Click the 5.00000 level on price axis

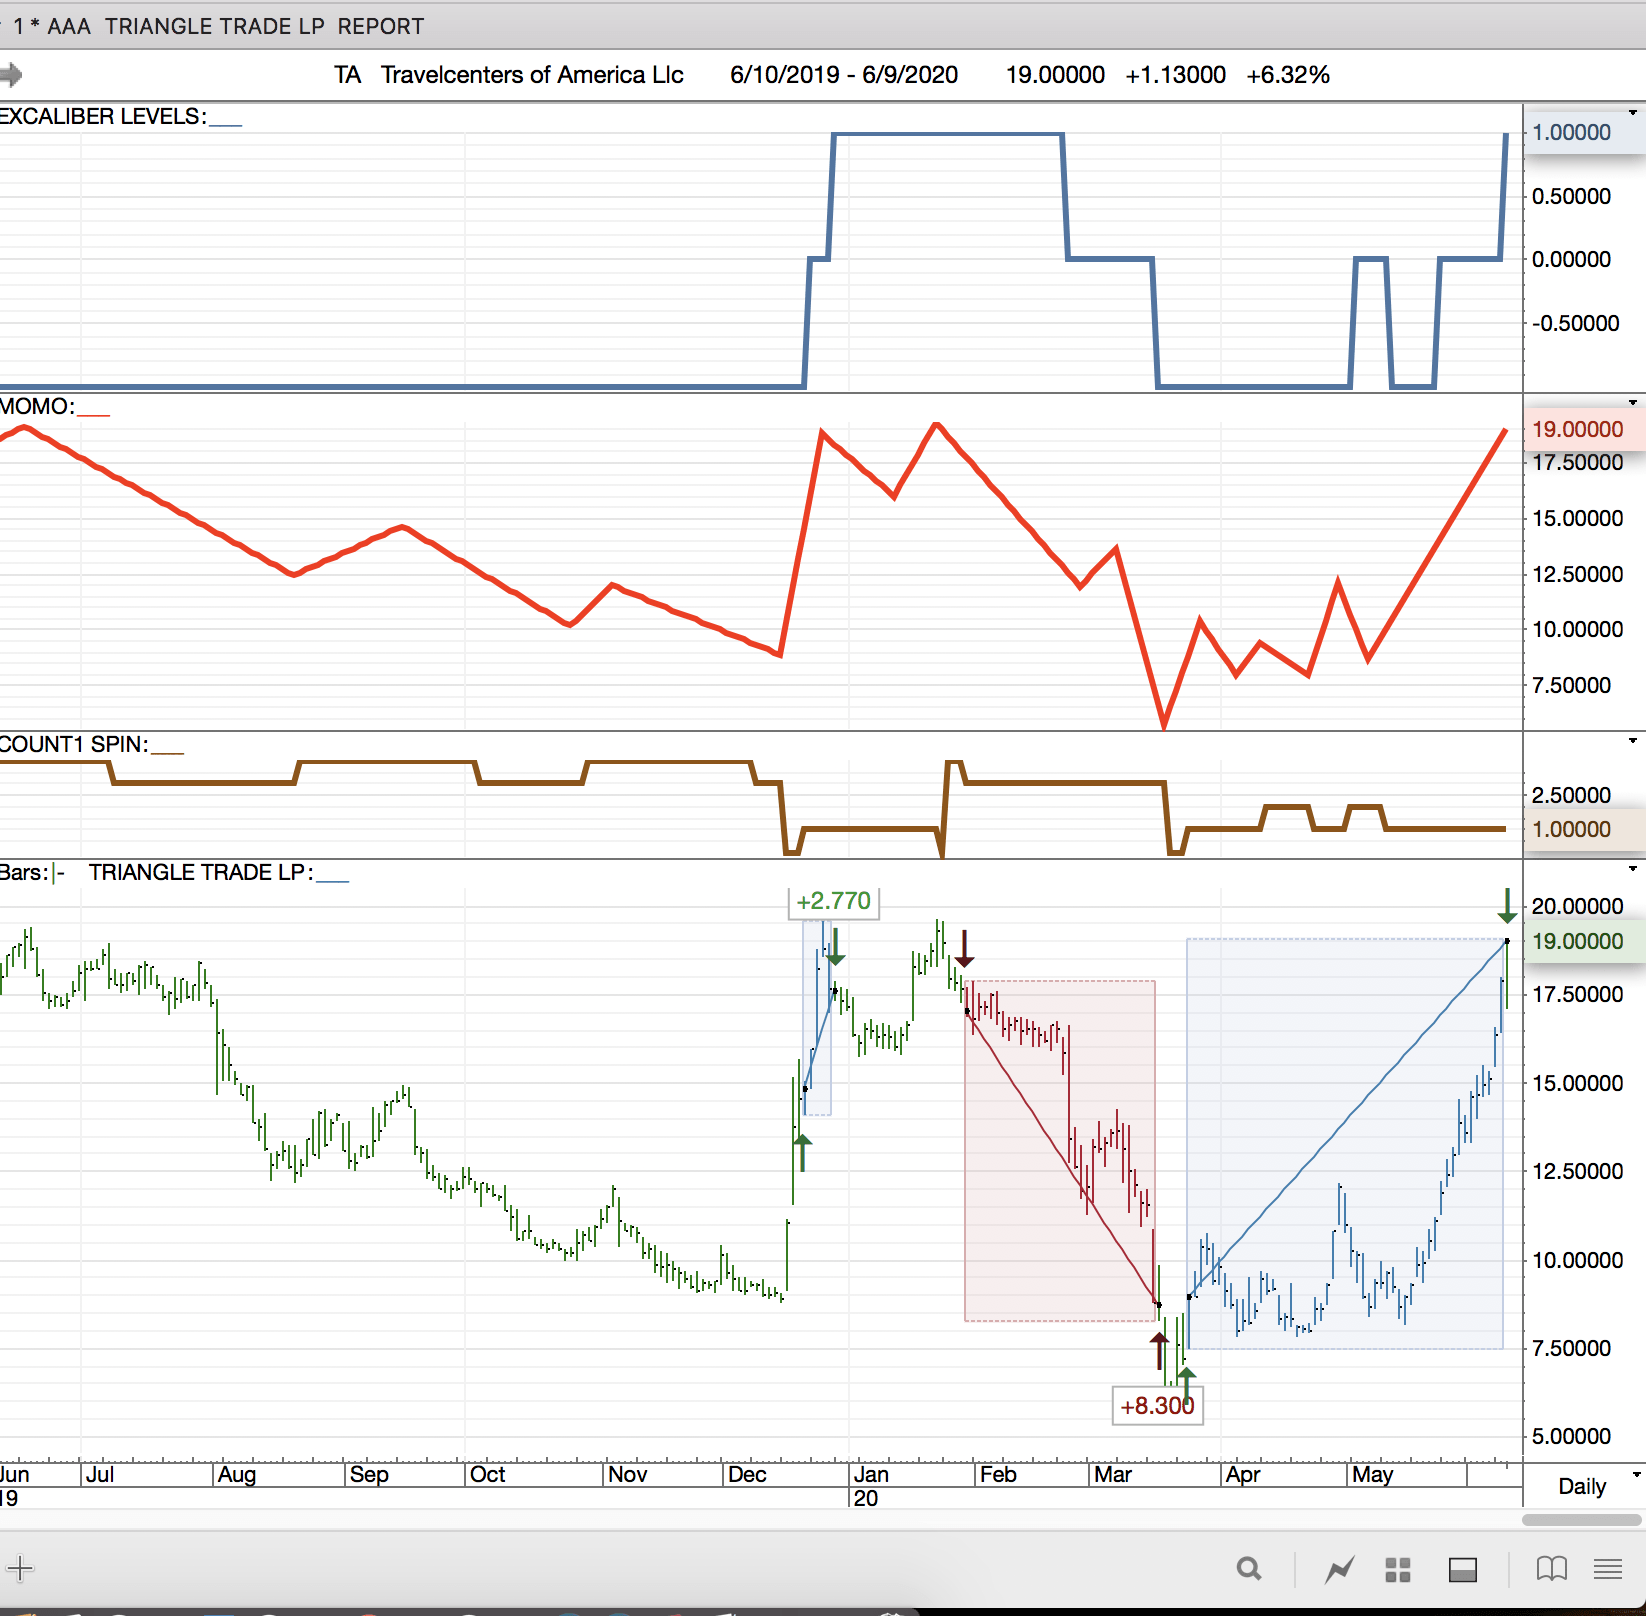(x=1572, y=1436)
